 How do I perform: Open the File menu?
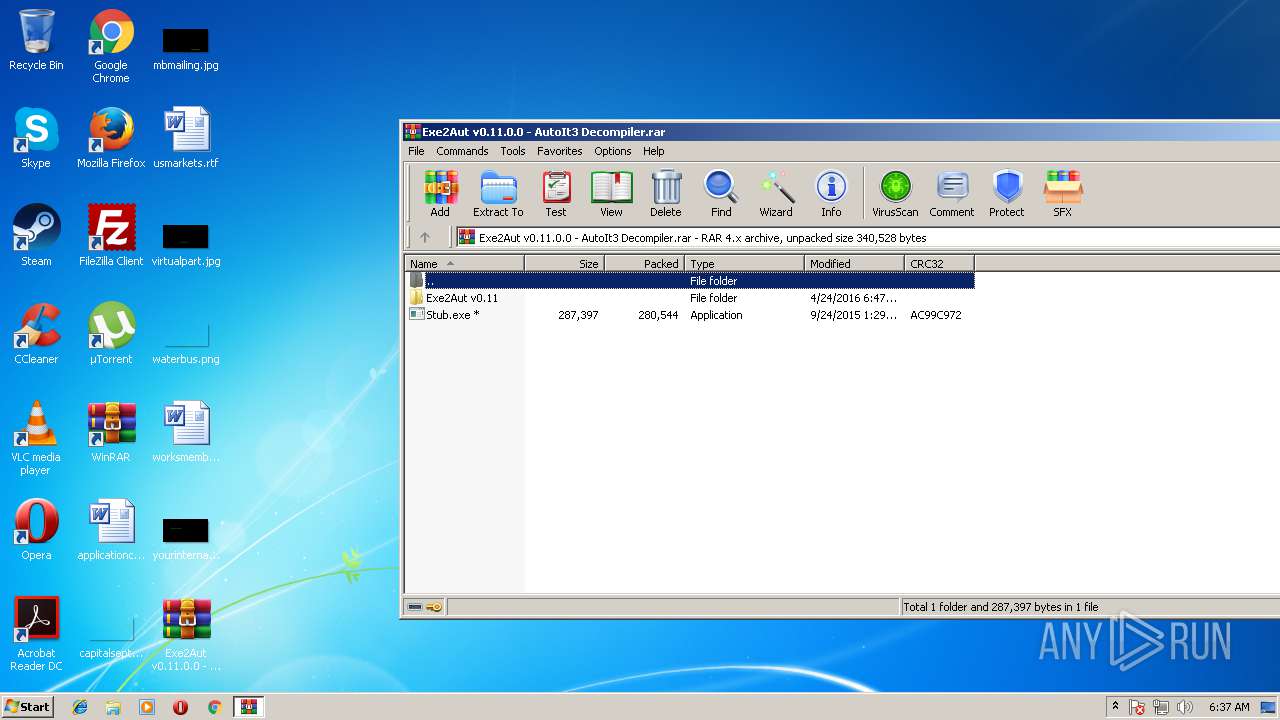point(416,151)
